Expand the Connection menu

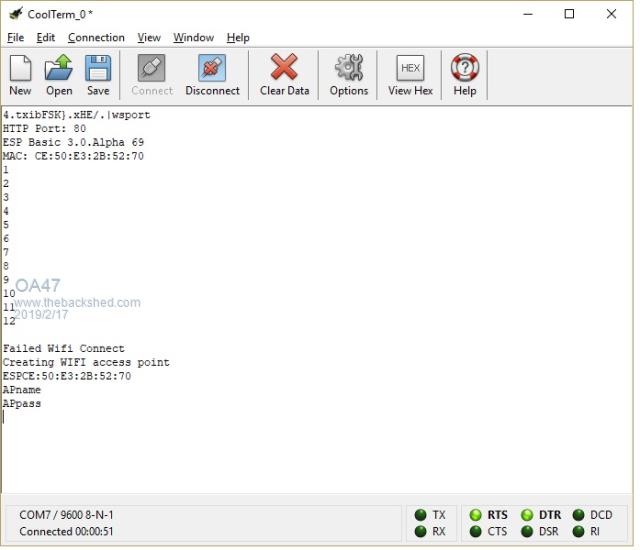[x=96, y=38]
